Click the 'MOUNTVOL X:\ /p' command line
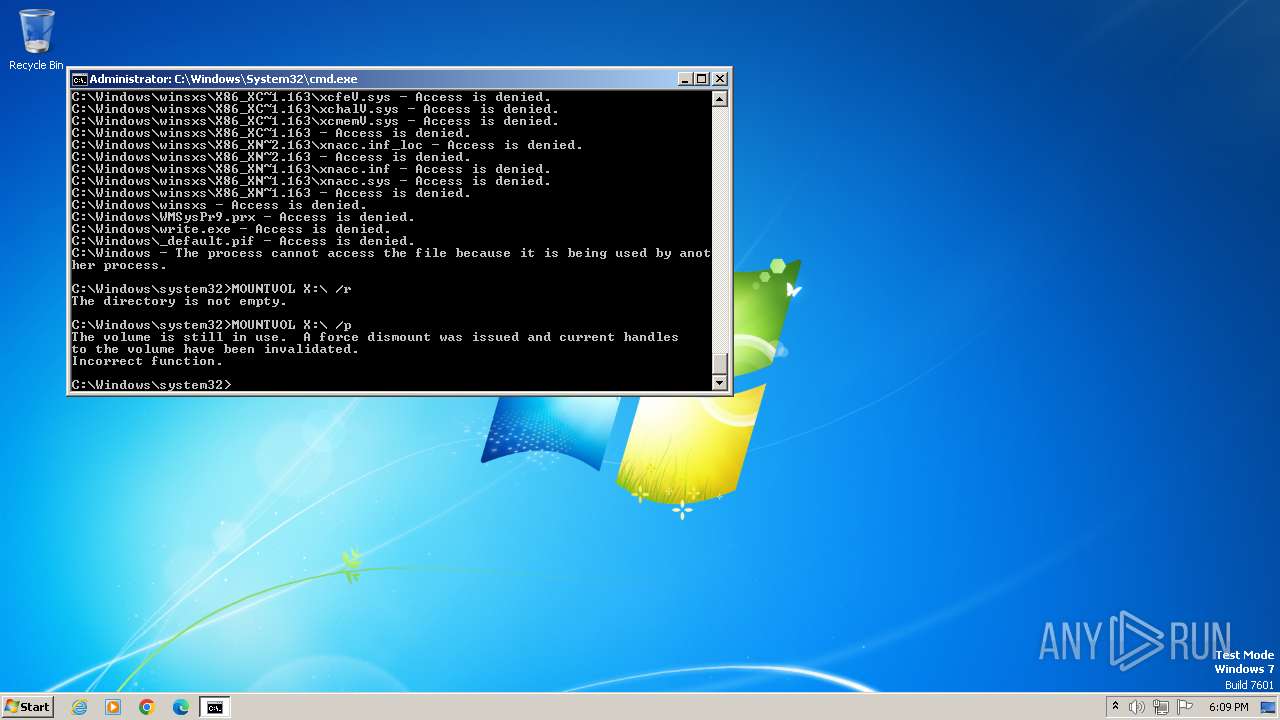Screen dimensions: 1280x720 pyautogui.click(x=212, y=325)
